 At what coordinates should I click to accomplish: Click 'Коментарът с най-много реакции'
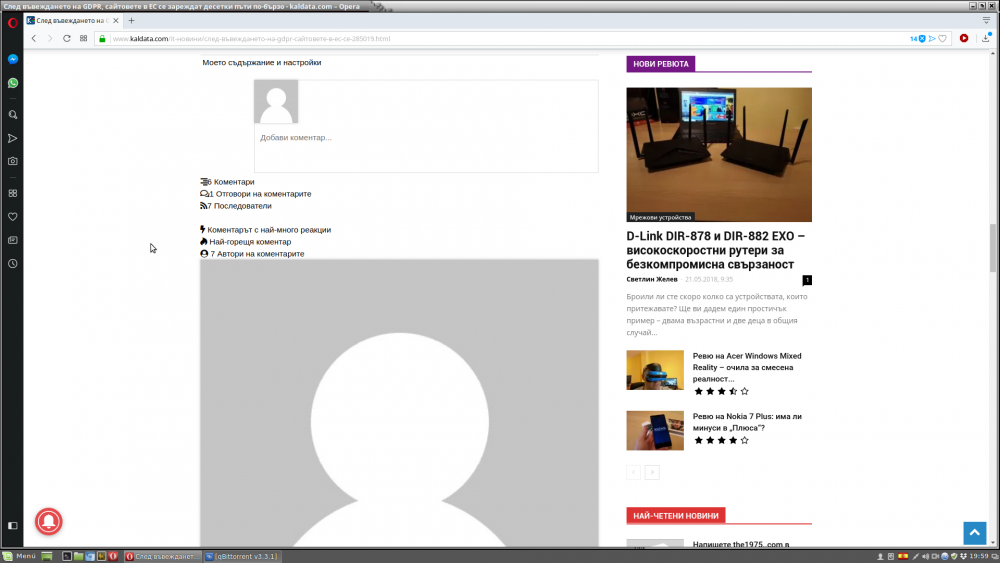265,230
